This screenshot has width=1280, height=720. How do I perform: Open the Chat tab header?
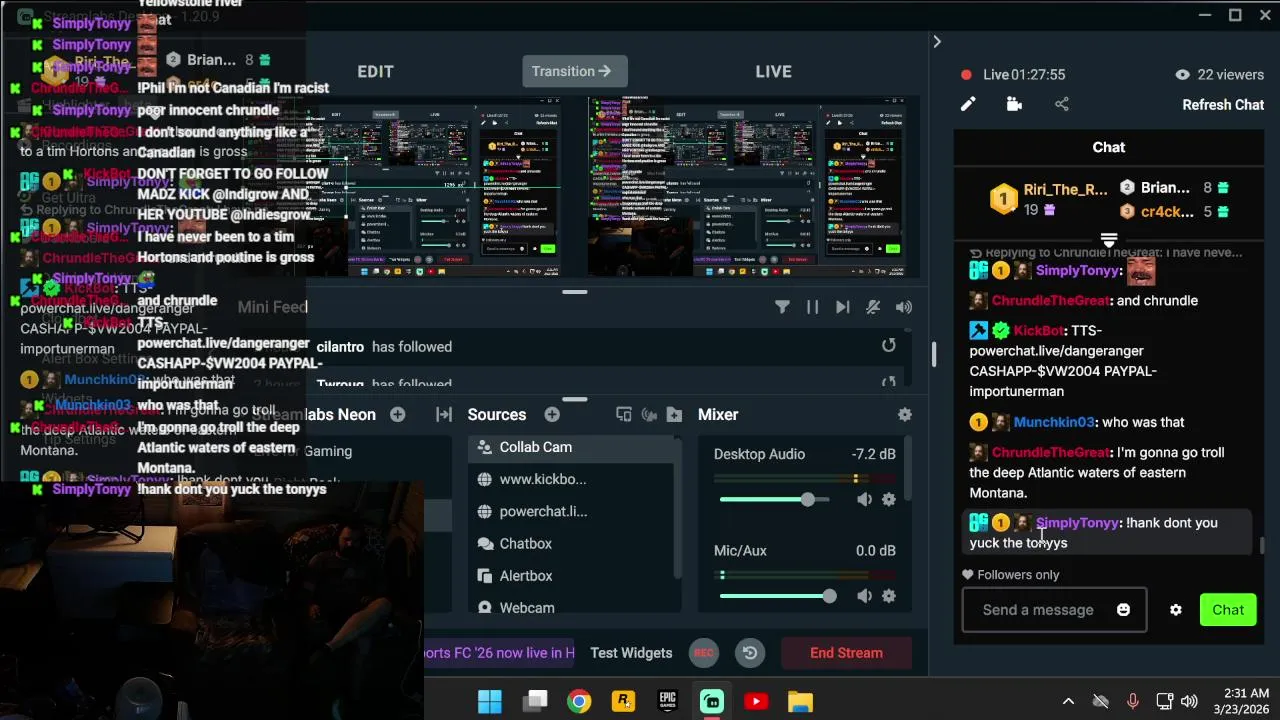(1108, 147)
